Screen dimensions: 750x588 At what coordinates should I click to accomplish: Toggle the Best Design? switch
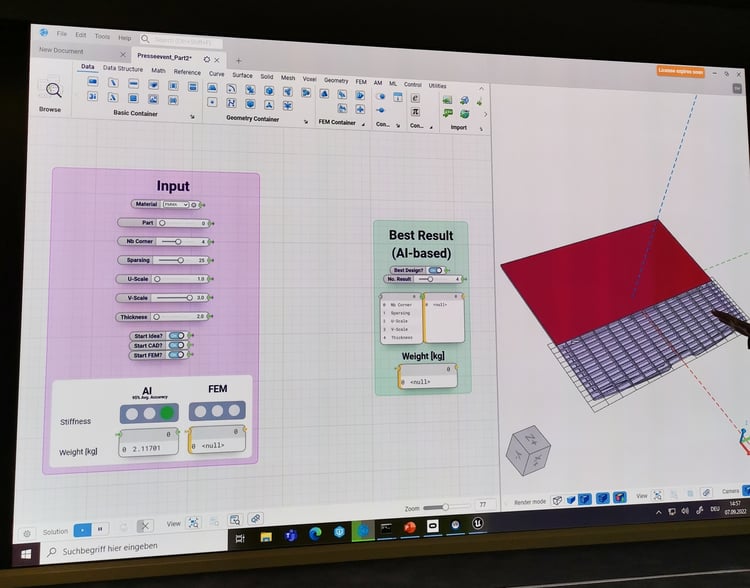[x=435, y=270]
